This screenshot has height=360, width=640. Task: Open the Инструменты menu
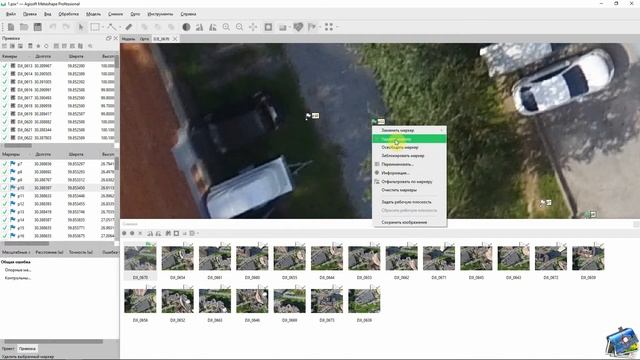[x=160, y=14]
